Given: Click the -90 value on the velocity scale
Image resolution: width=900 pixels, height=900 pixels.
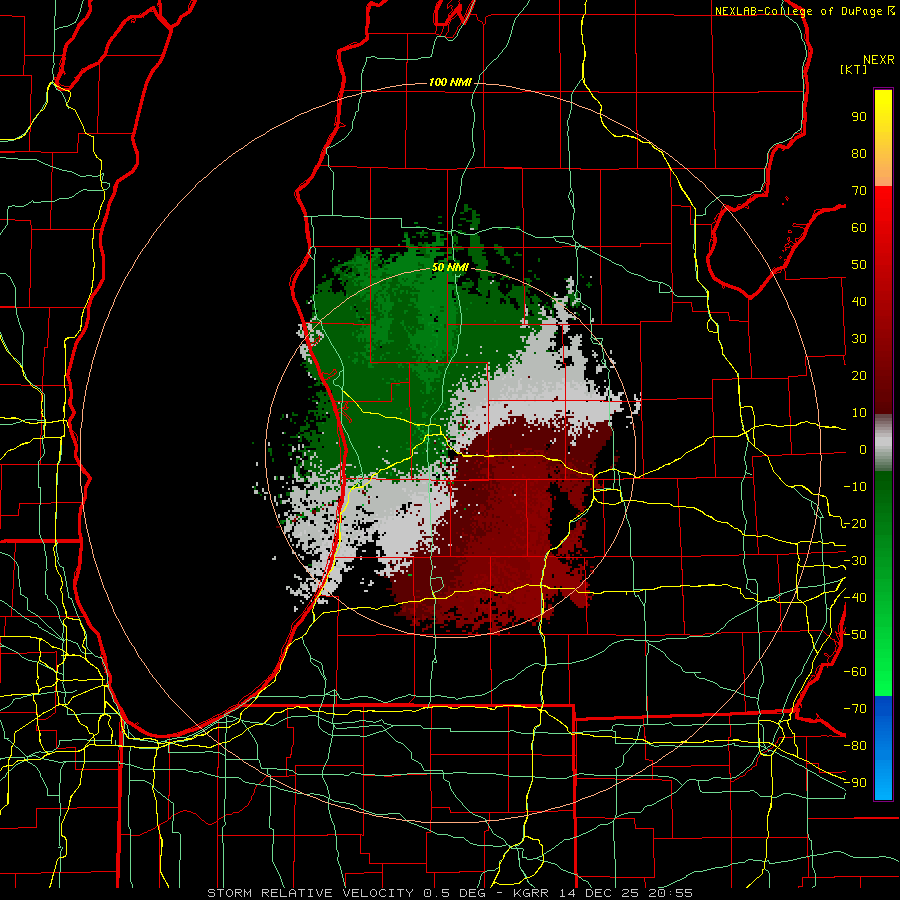Looking at the screenshot, I should tap(855, 783).
